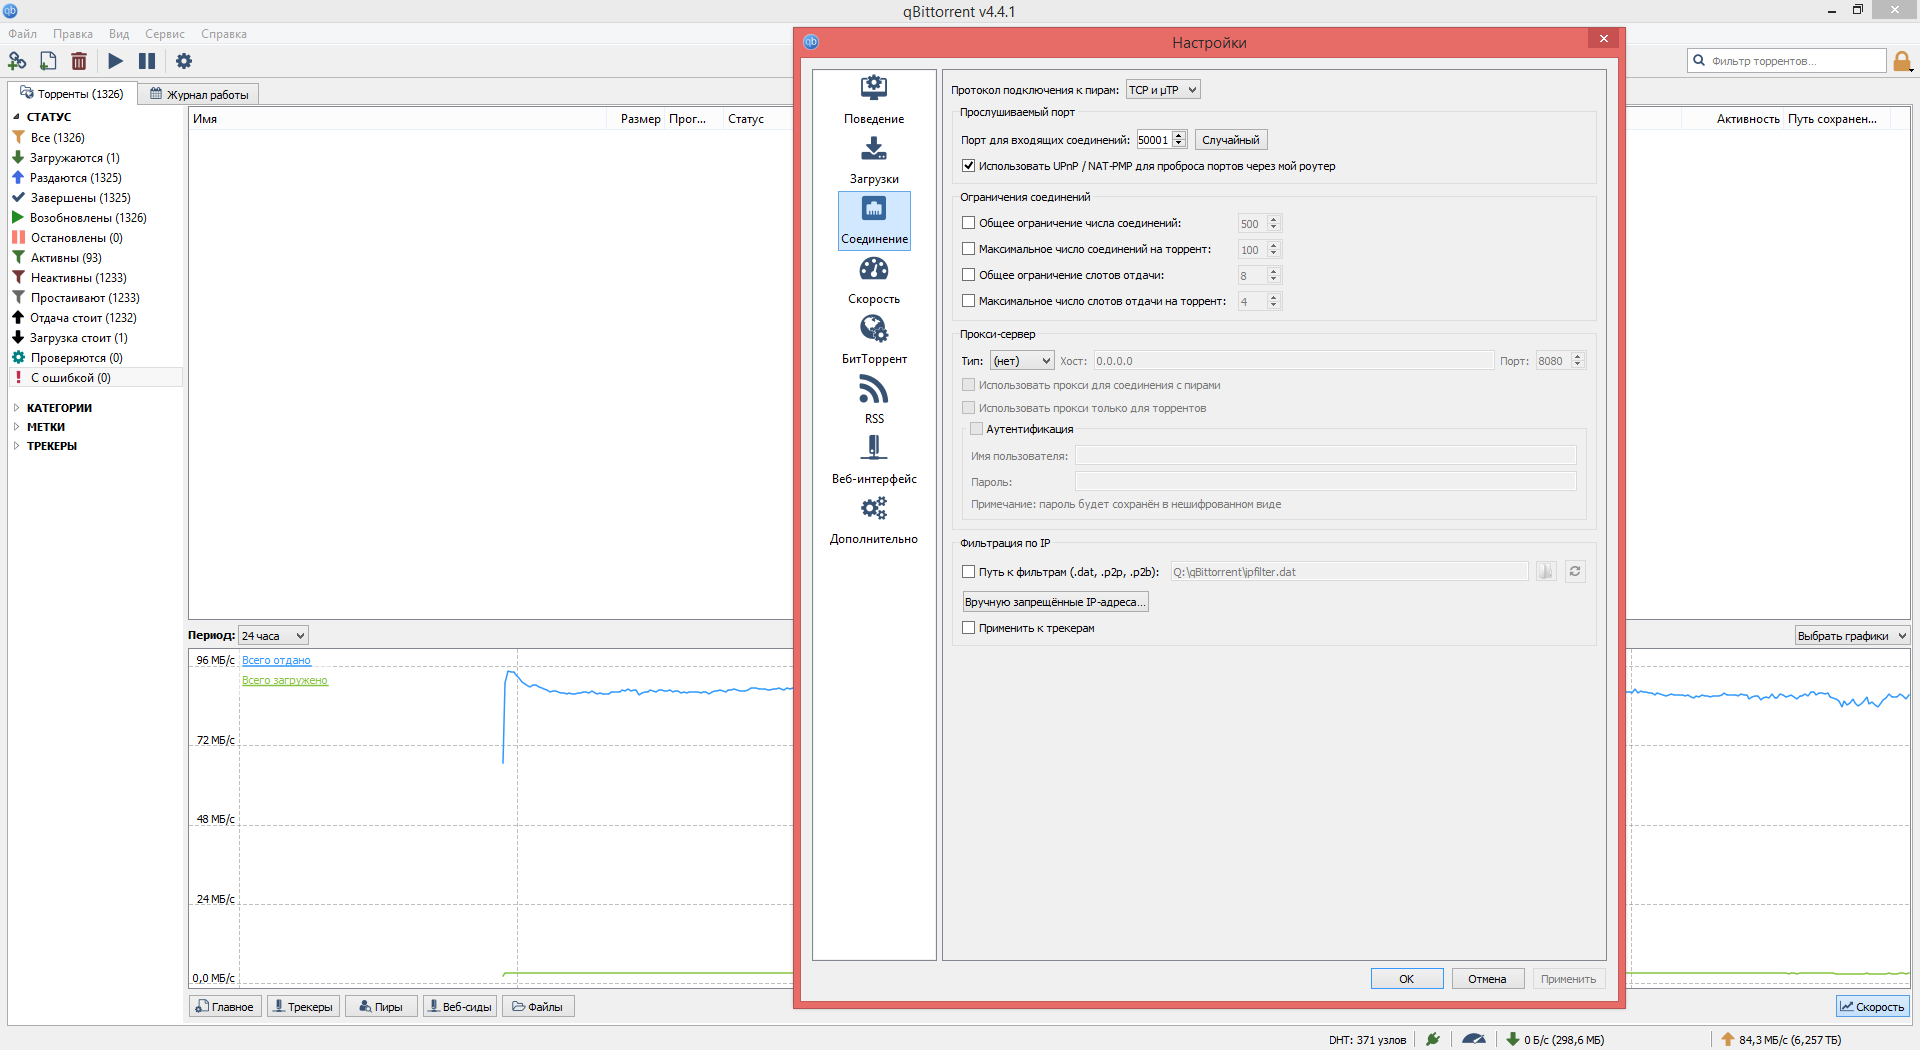Open the RSS settings section
This screenshot has width=1920, height=1050.
pyautogui.click(x=873, y=400)
